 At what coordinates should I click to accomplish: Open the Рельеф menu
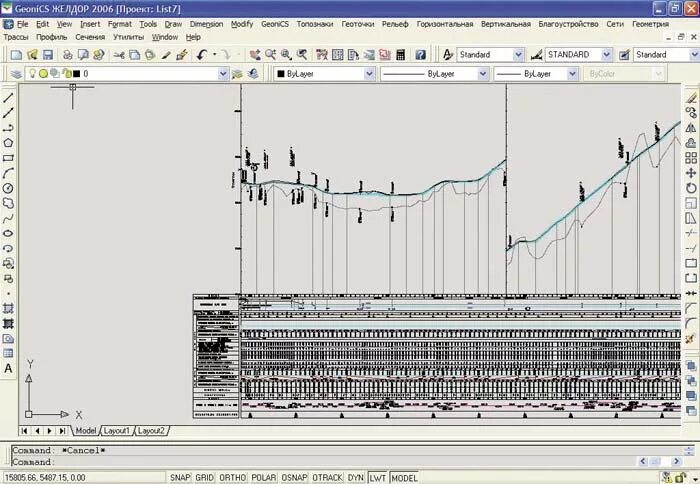(395, 24)
